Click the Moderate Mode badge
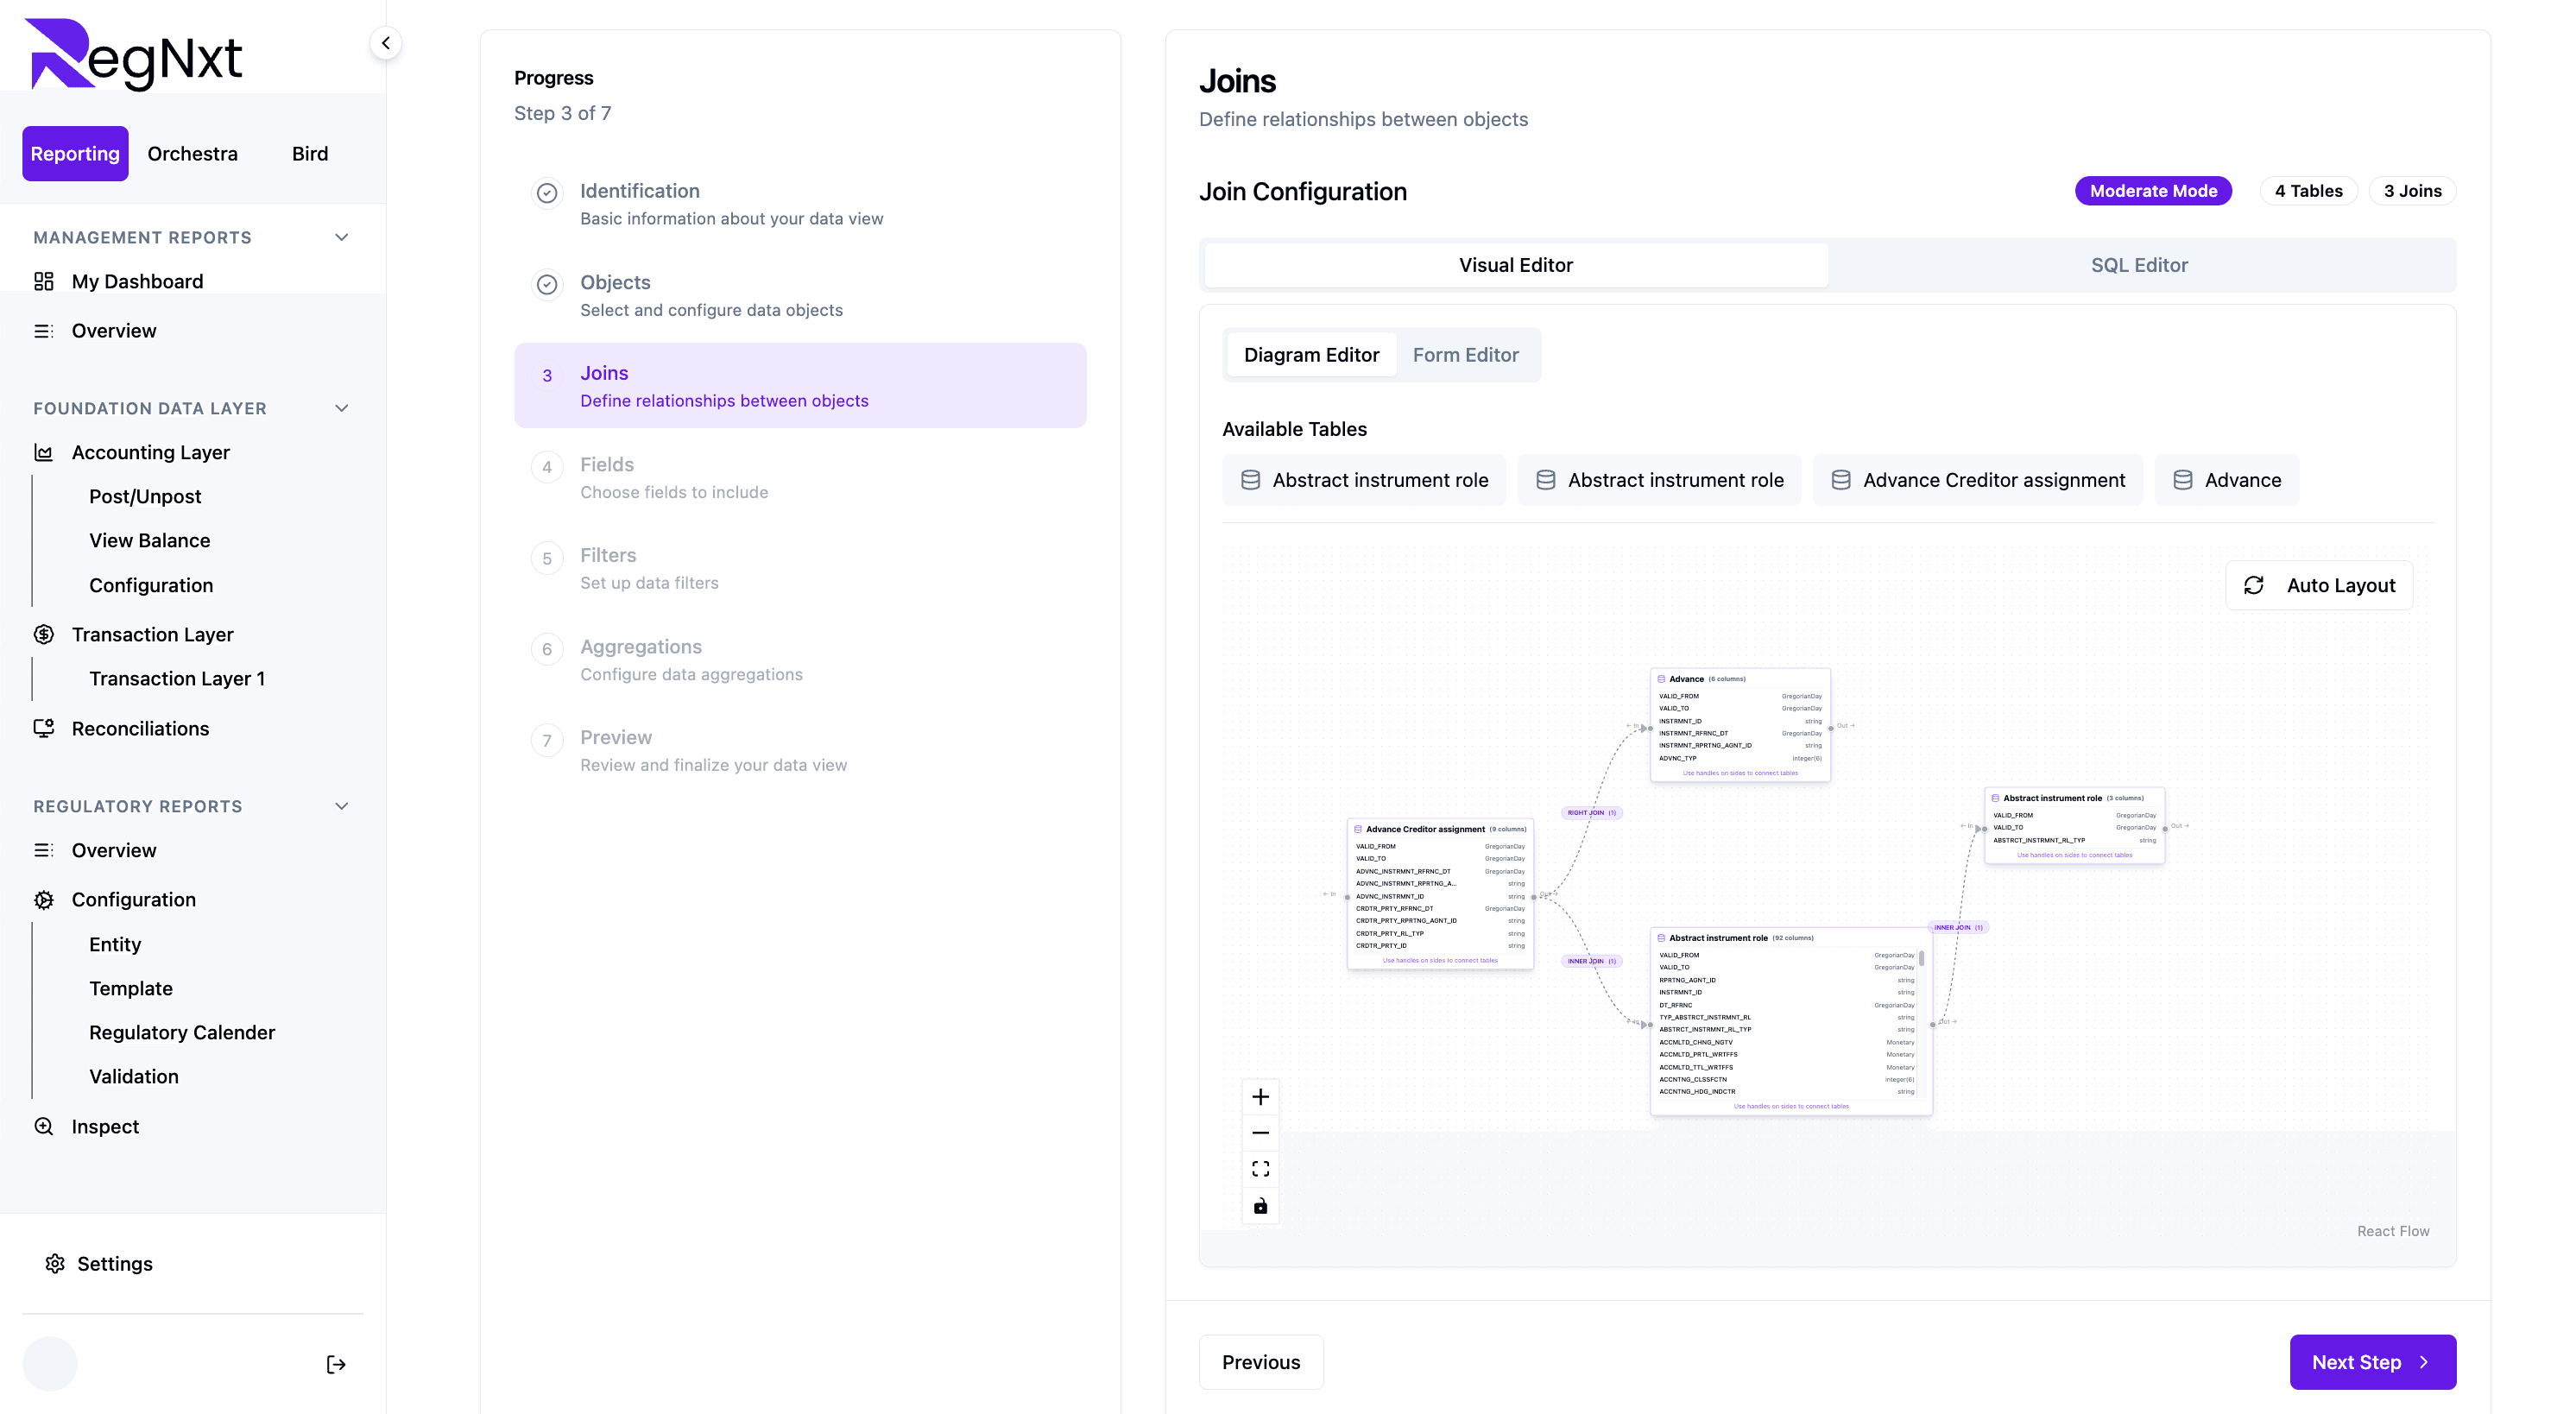Screen dimensions: 2576x1414 pos(2153,191)
